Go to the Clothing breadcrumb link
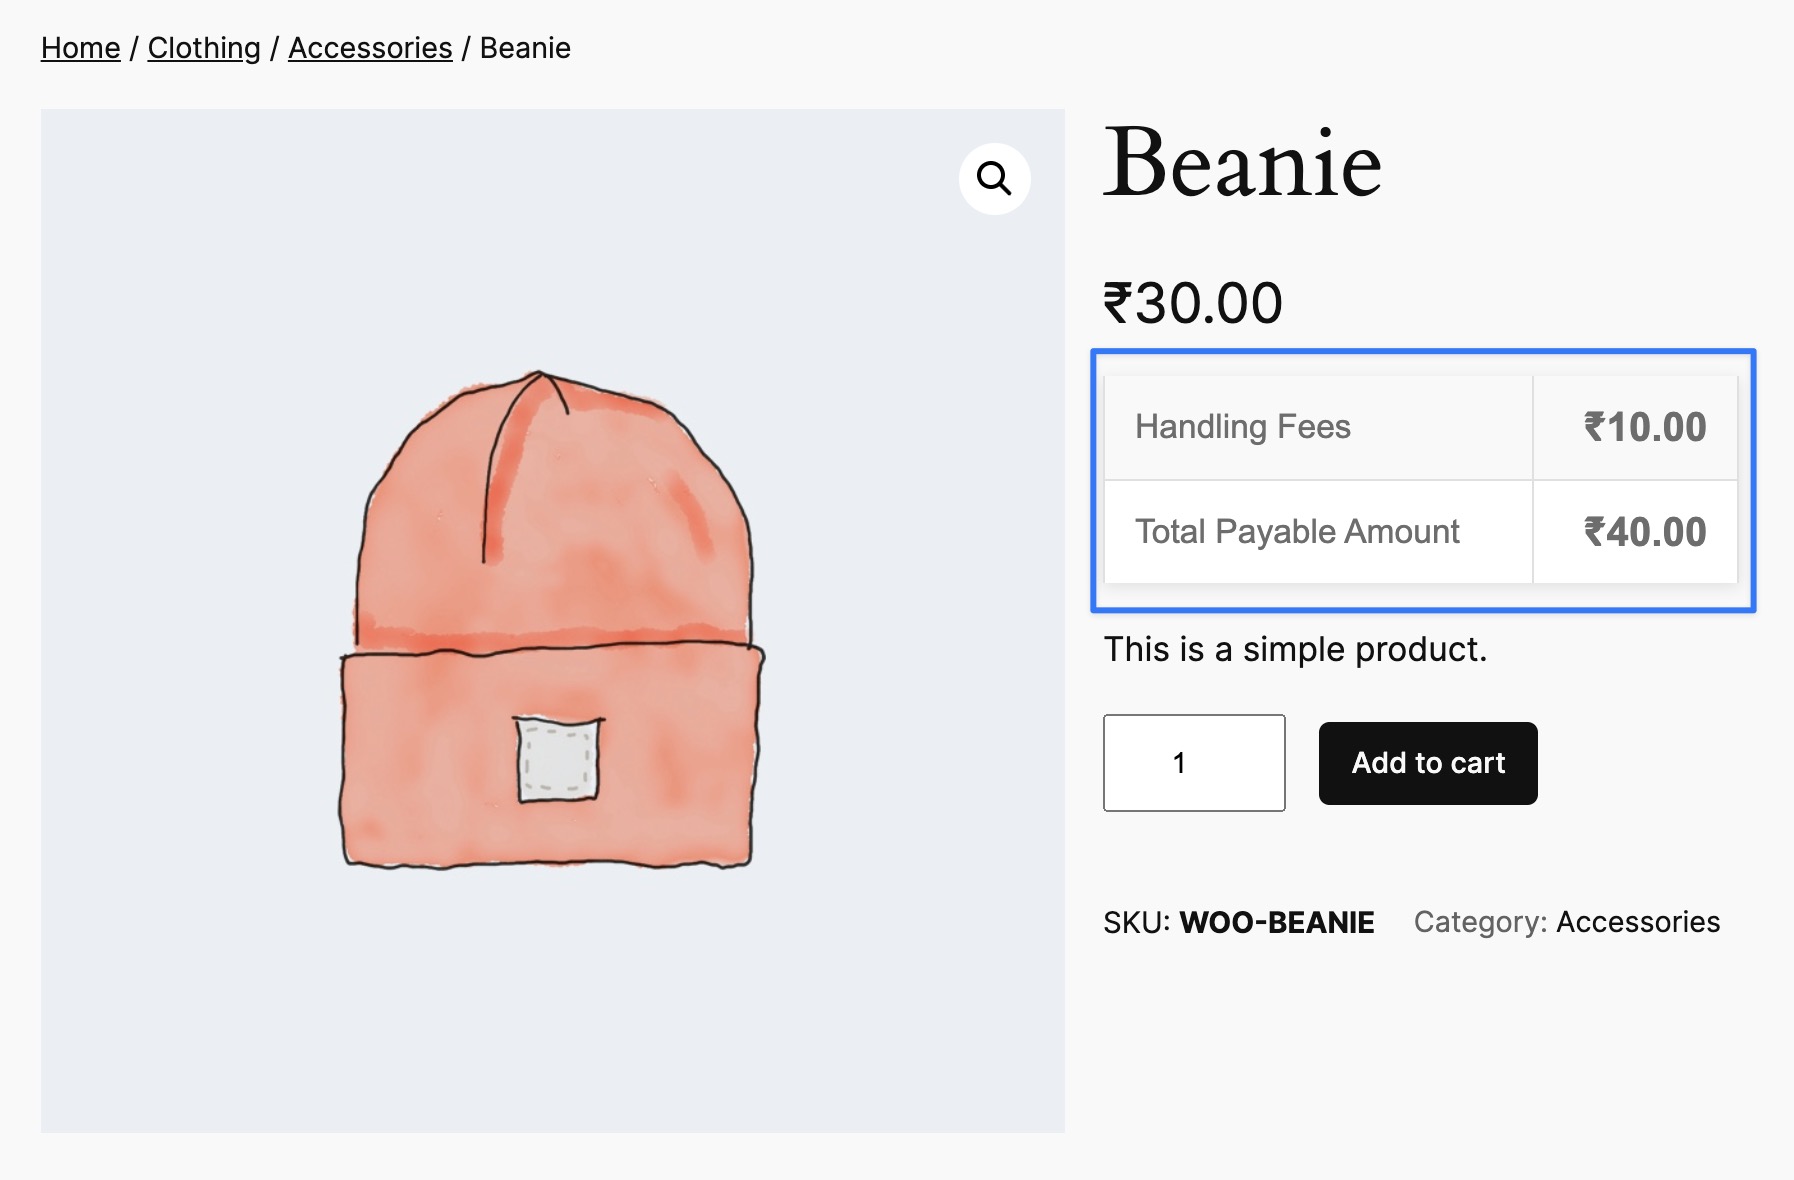Viewport: 1794px width, 1180px height. (x=204, y=48)
